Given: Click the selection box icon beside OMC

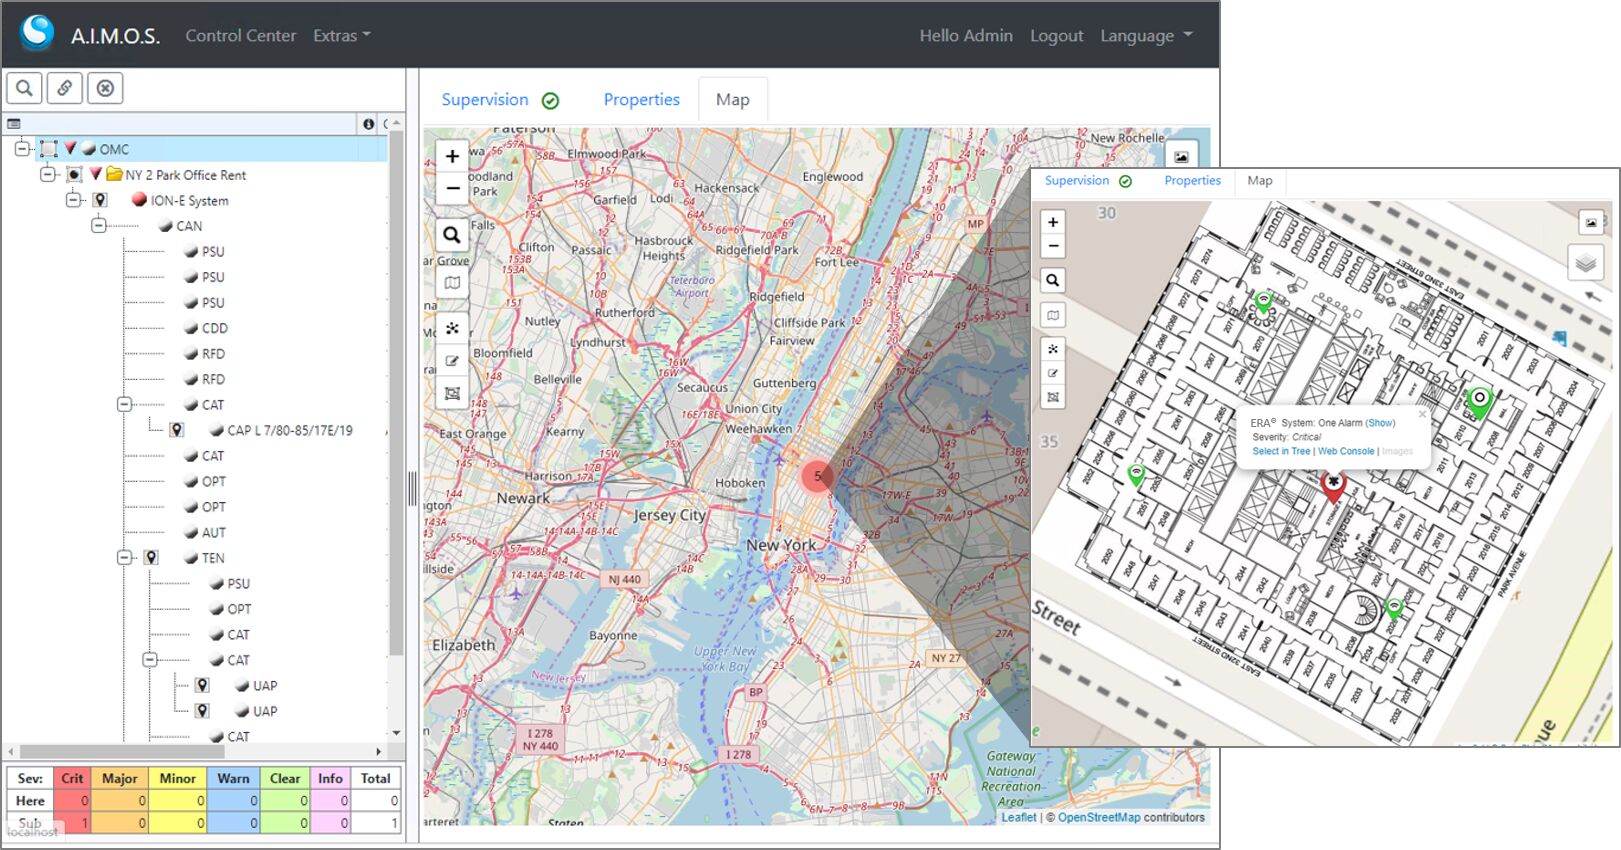Looking at the screenshot, I should click(49, 149).
